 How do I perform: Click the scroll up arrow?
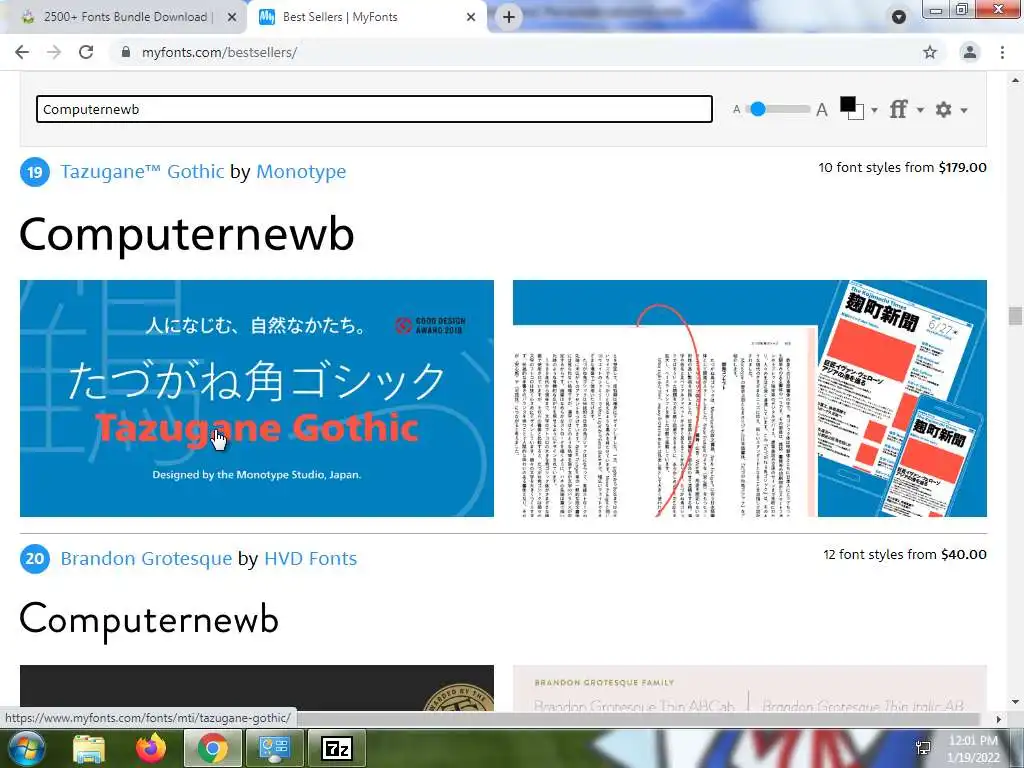[x=1015, y=80]
